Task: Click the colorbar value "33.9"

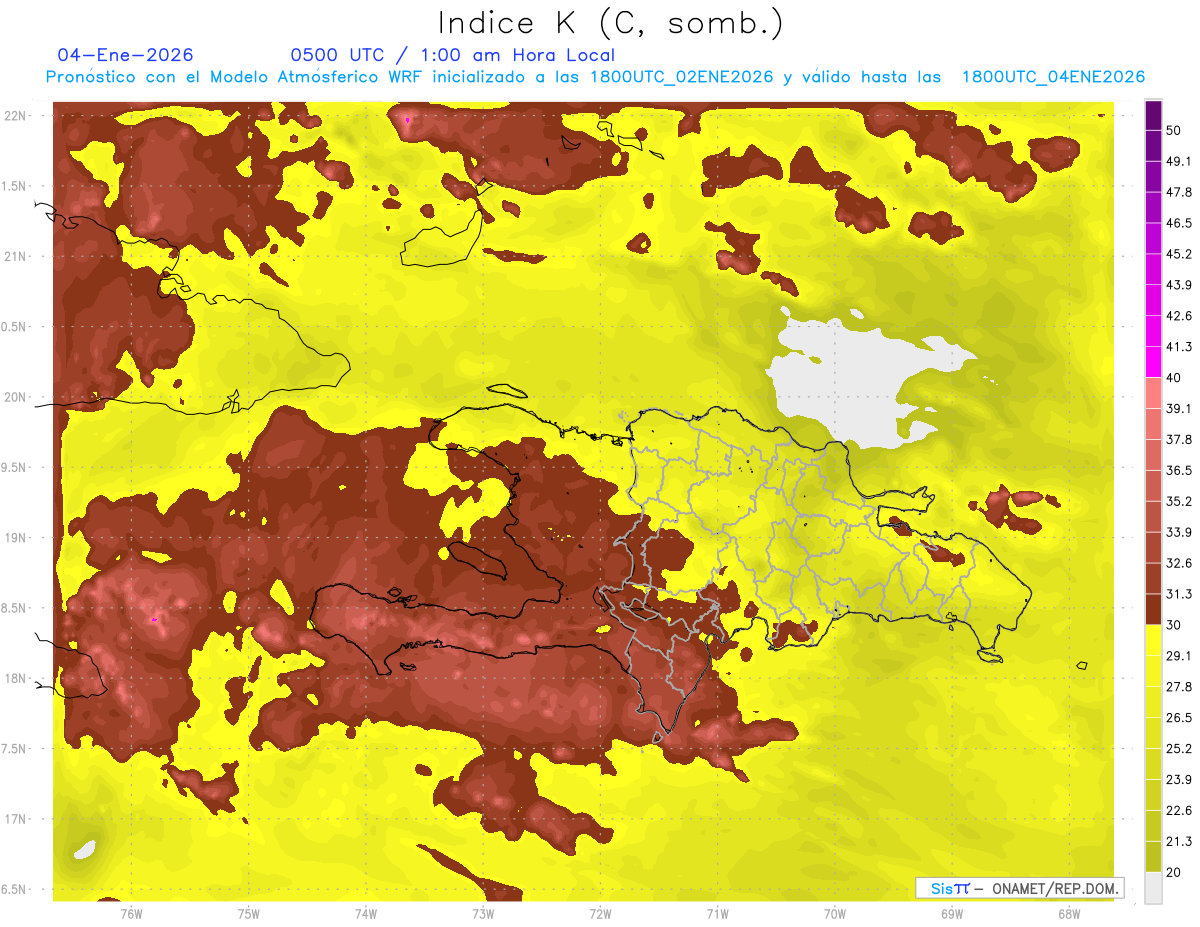Action: pyautogui.click(x=1179, y=531)
